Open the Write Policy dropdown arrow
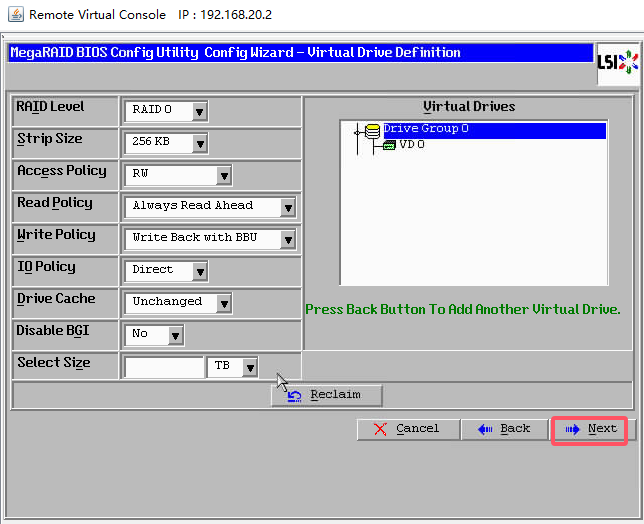Viewport: 644px width, 524px height. [x=288, y=239]
